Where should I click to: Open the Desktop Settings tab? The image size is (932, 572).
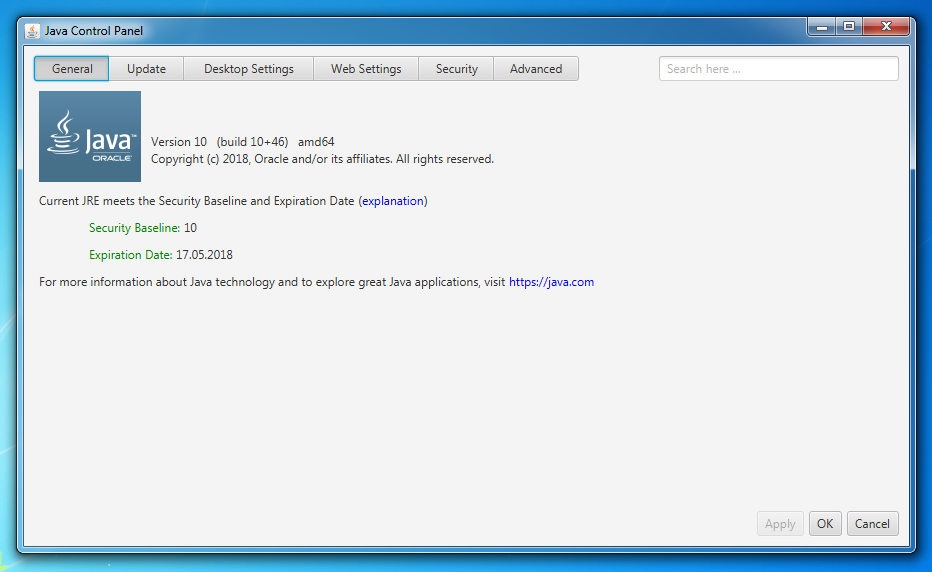[248, 68]
